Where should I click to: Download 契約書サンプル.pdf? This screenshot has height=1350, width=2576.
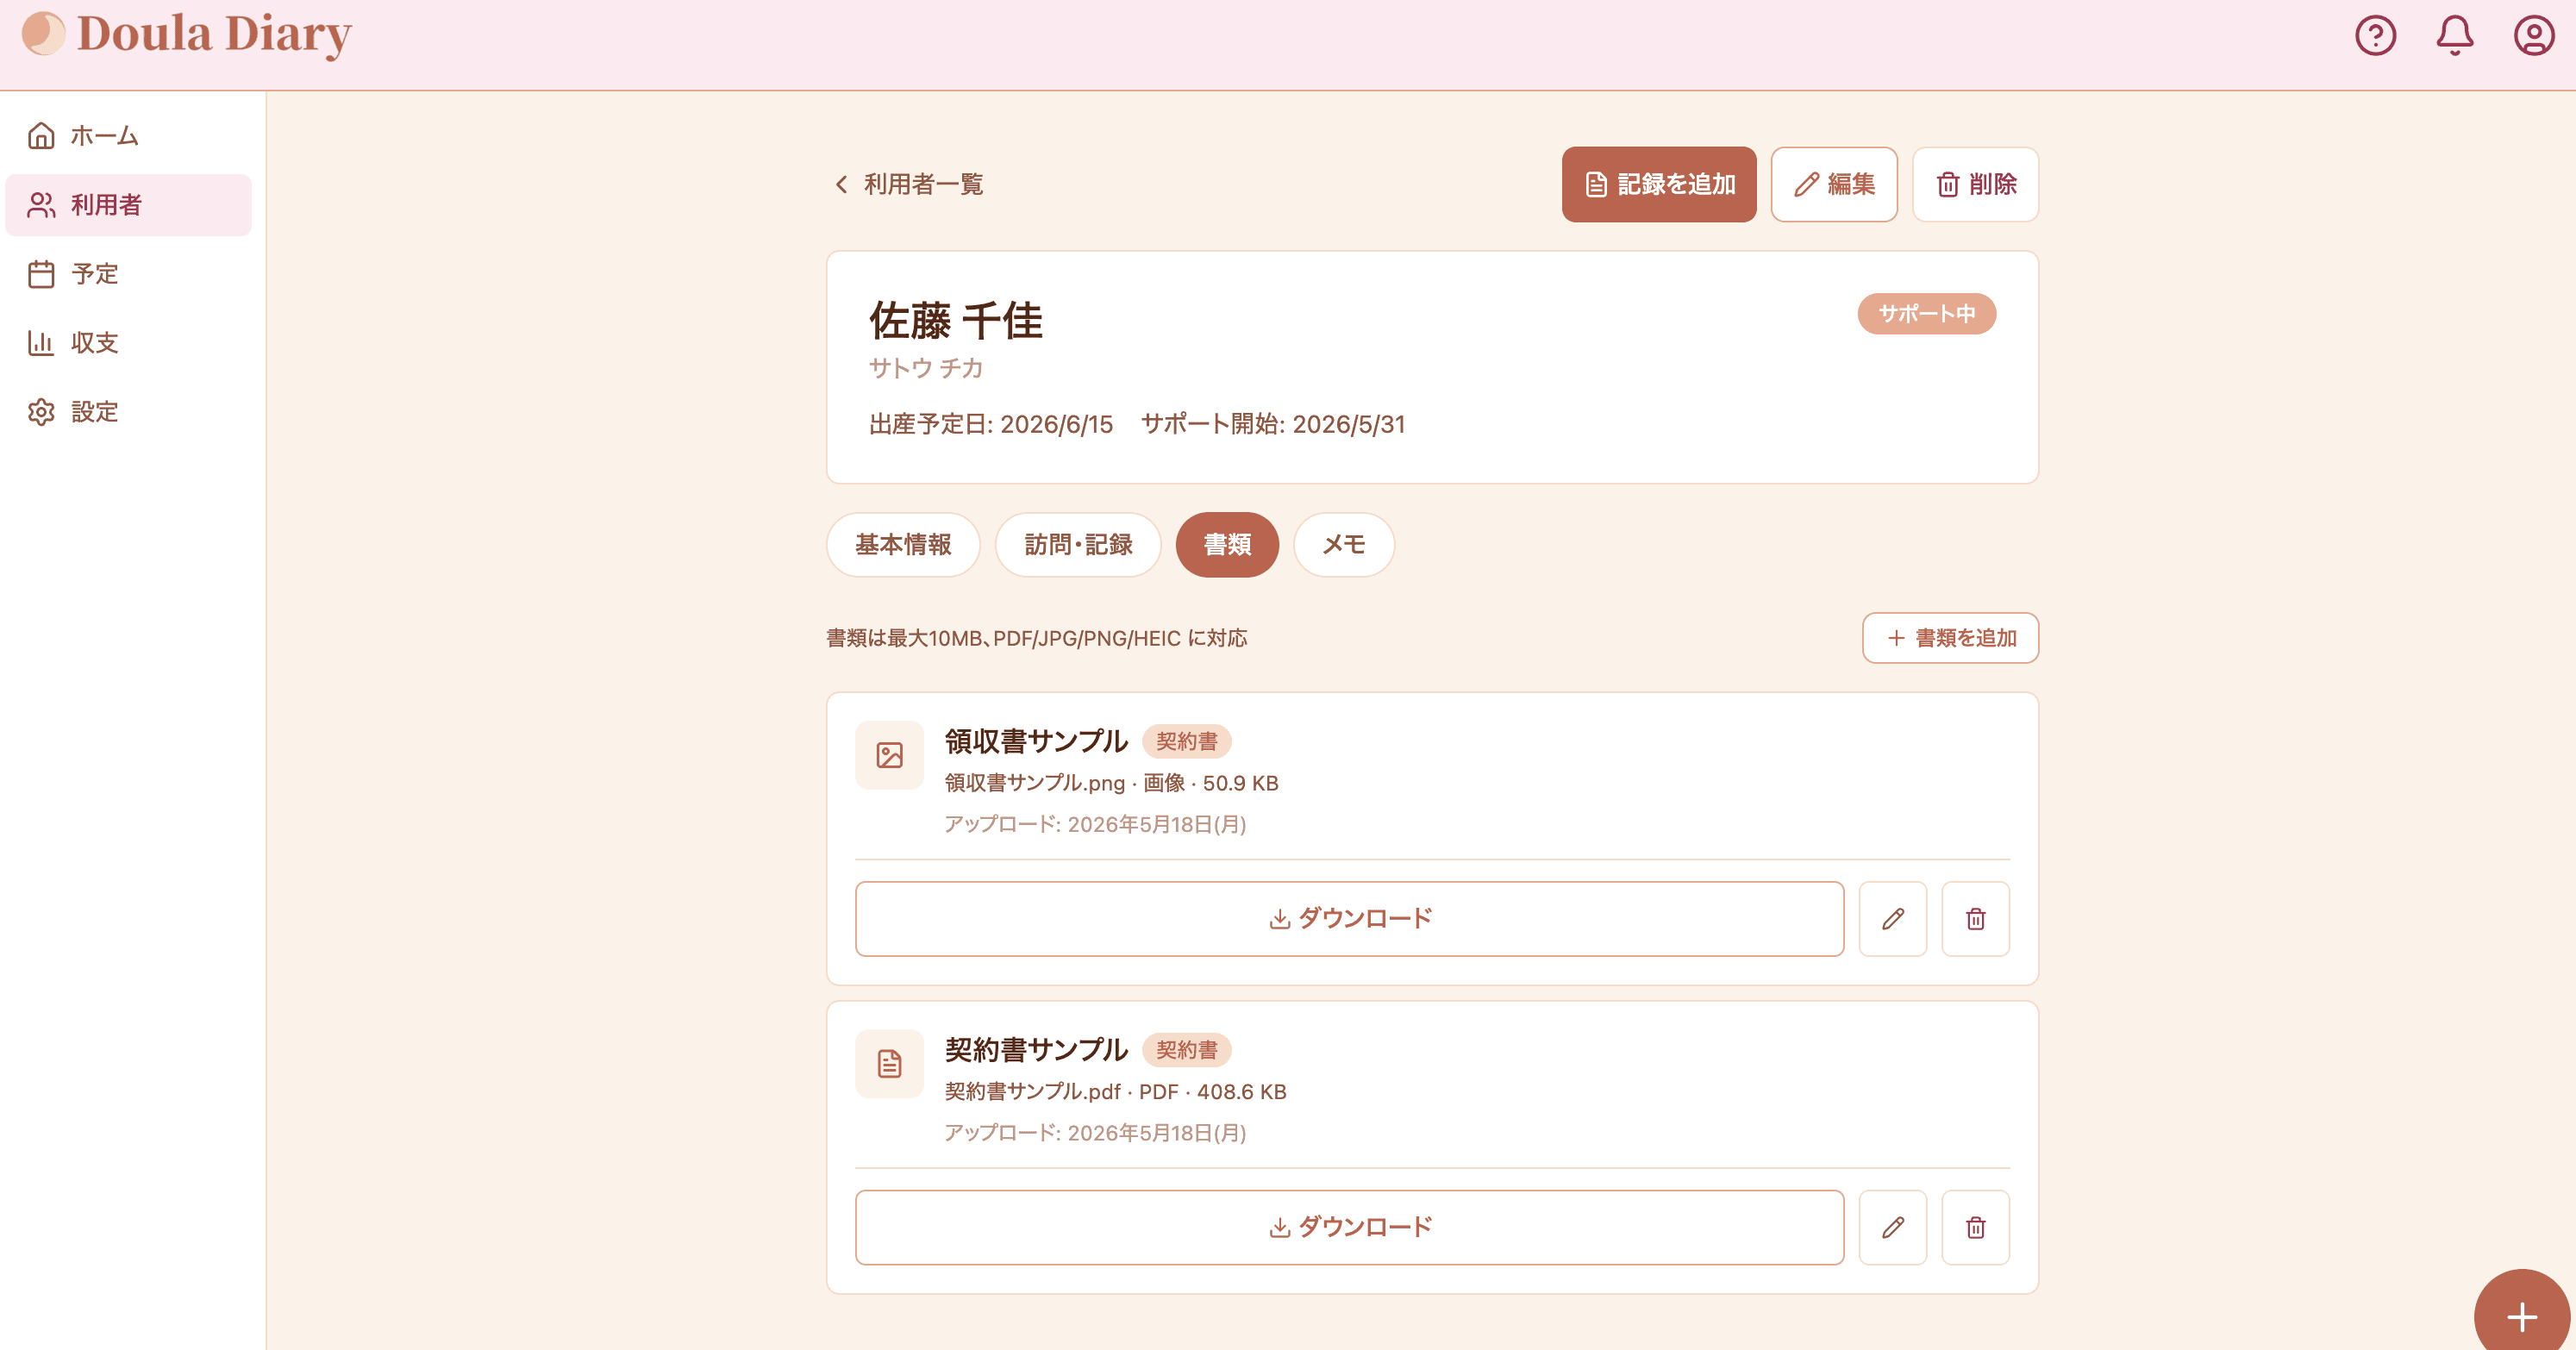coord(1349,1228)
